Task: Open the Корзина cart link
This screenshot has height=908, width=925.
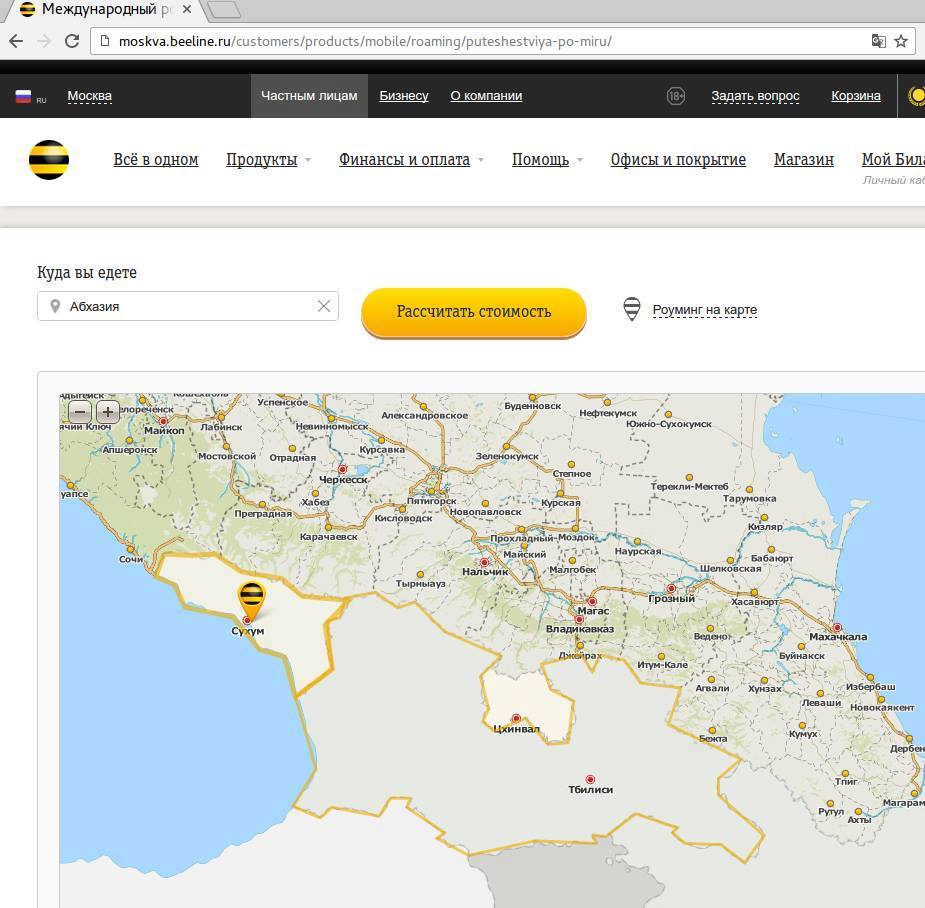Action: (855, 96)
